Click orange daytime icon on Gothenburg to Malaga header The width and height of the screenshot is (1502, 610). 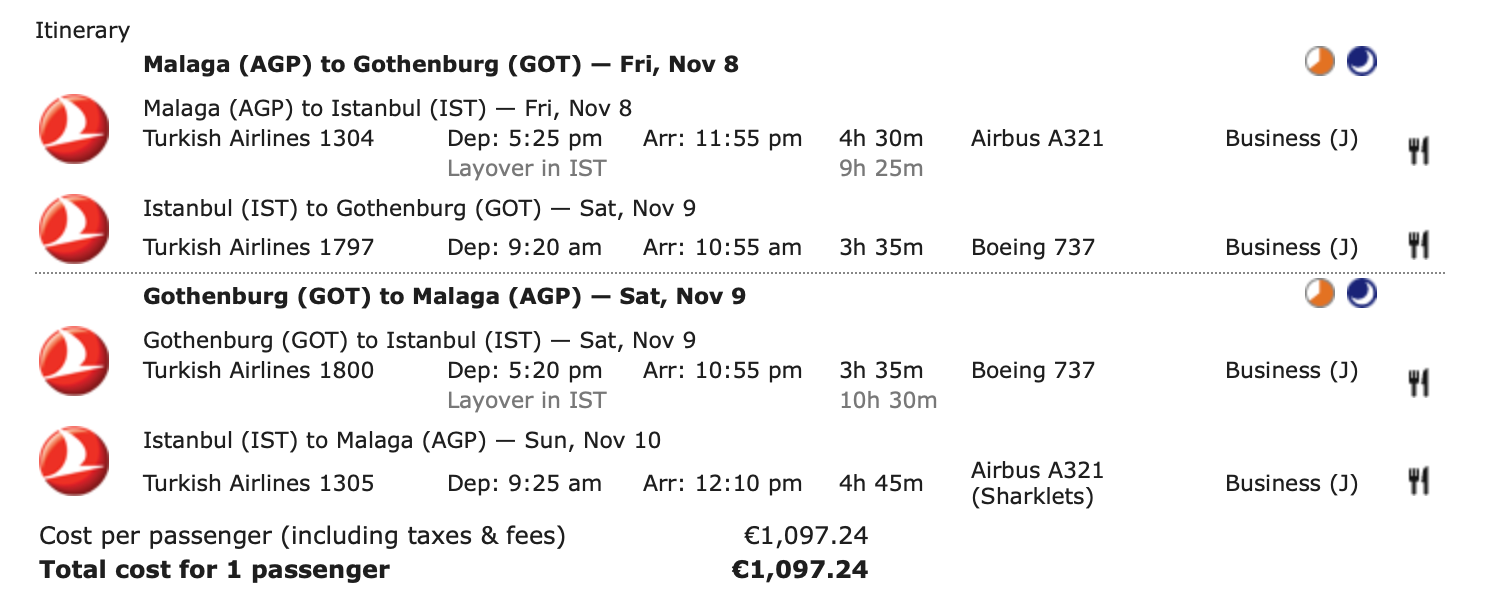[x=1320, y=293]
